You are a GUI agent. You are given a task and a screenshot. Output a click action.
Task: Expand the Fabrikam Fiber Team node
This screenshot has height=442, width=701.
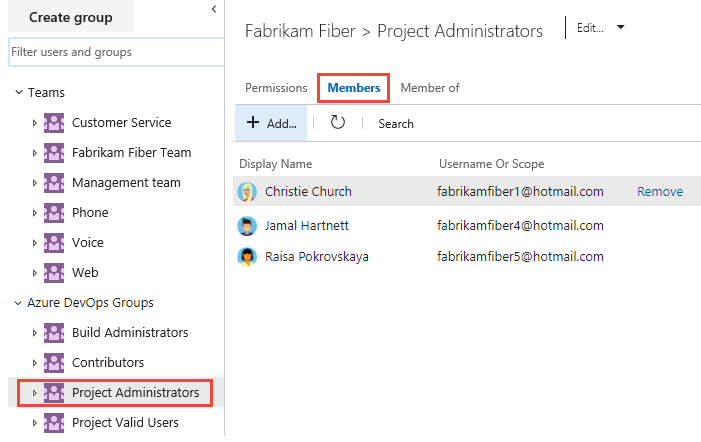click(x=34, y=153)
